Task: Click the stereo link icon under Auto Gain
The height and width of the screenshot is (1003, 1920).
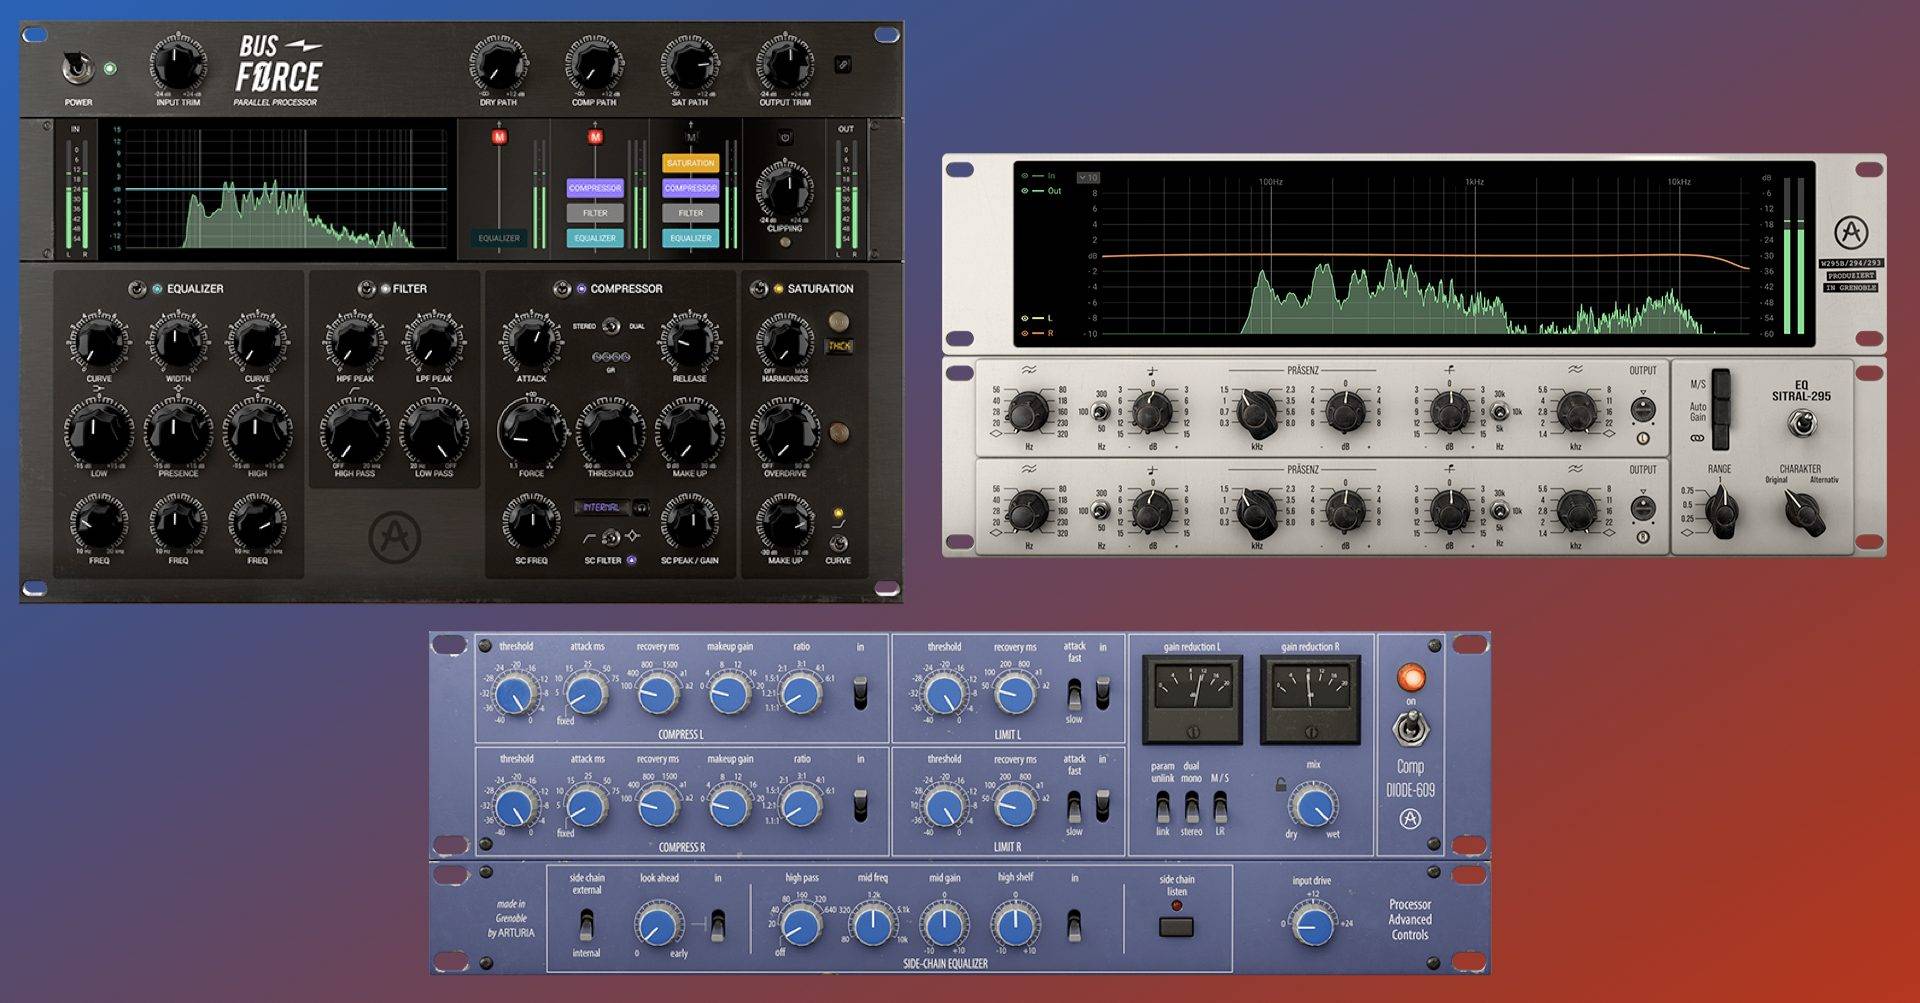Action: pyautogui.click(x=1697, y=438)
